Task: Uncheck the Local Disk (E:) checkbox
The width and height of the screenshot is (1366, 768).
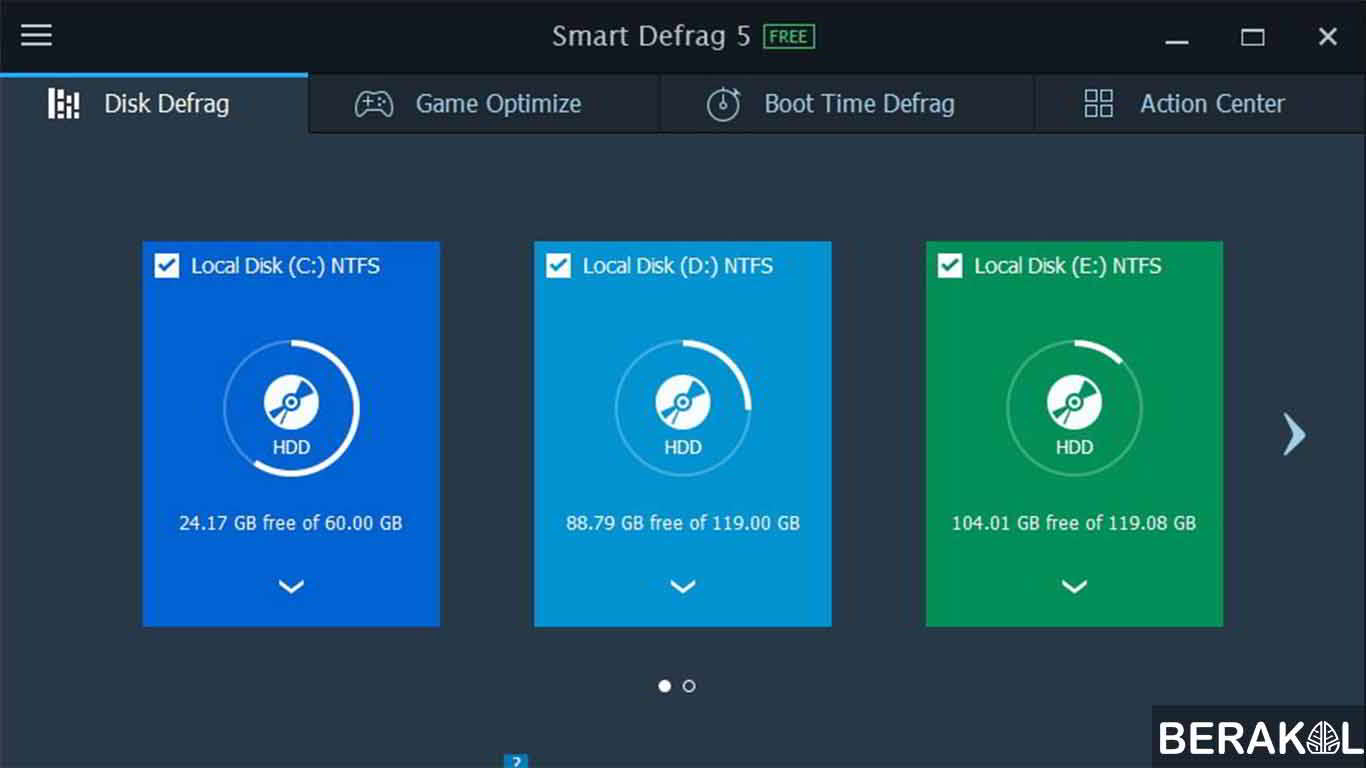Action: coord(949,266)
